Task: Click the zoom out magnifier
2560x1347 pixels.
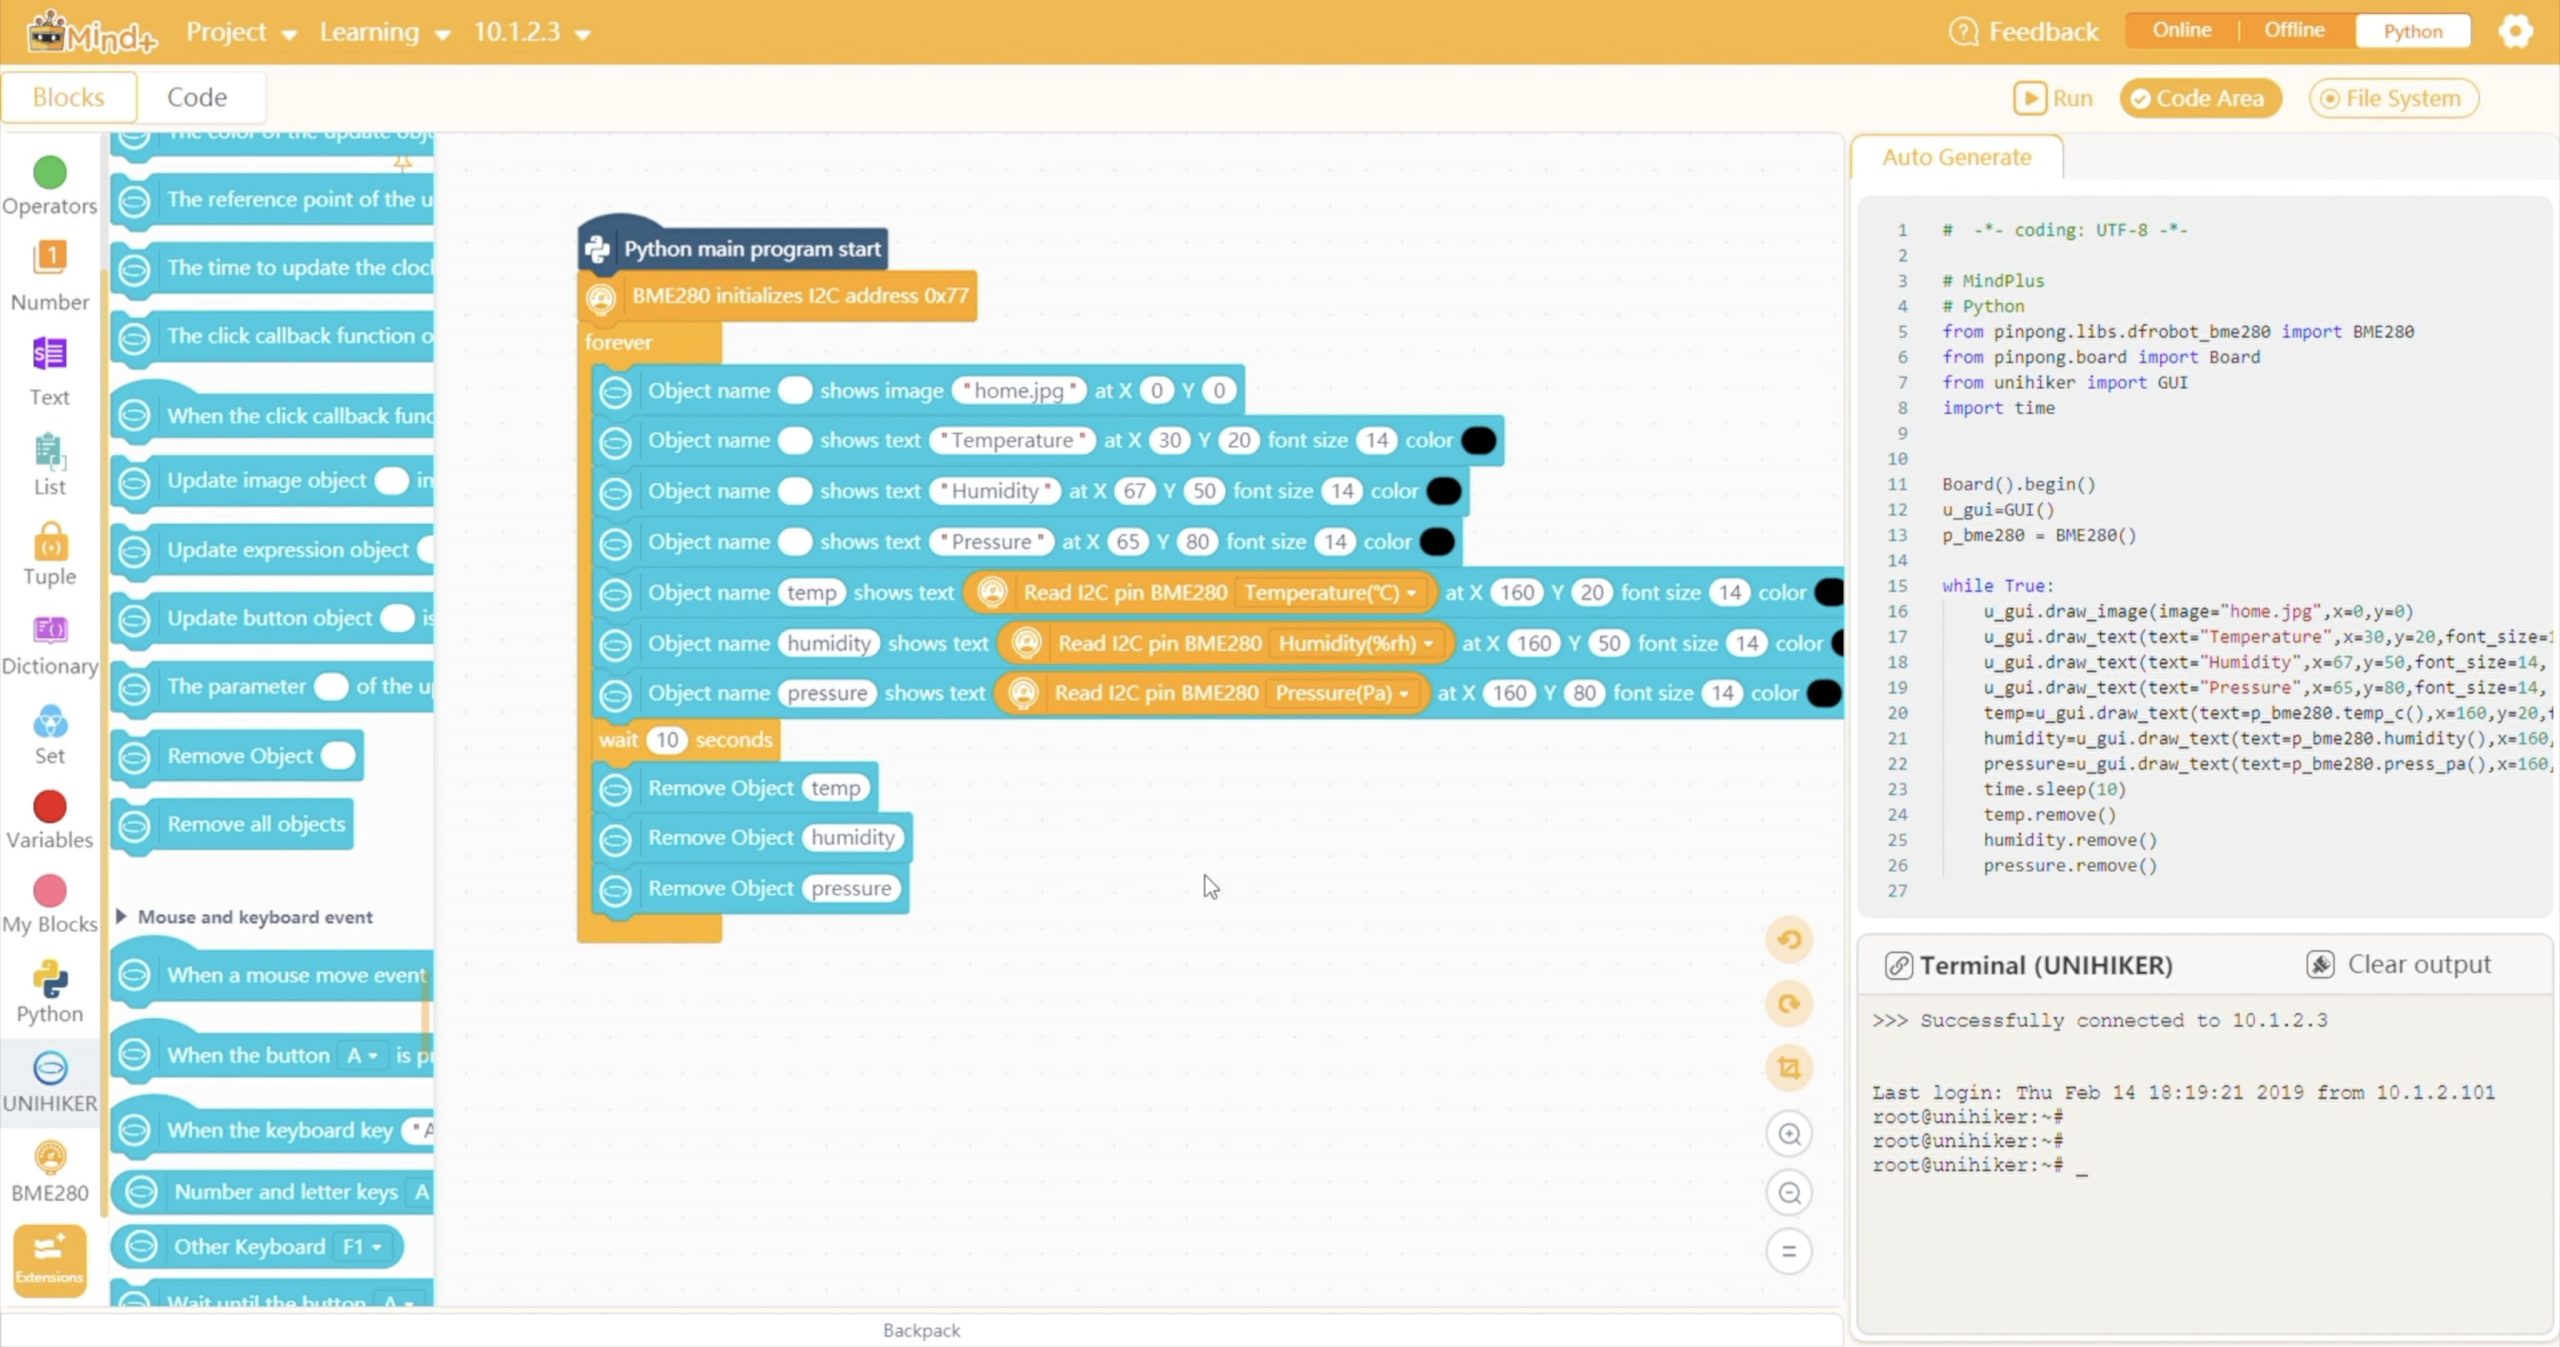Action: pyautogui.click(x=1789, y=1193)
